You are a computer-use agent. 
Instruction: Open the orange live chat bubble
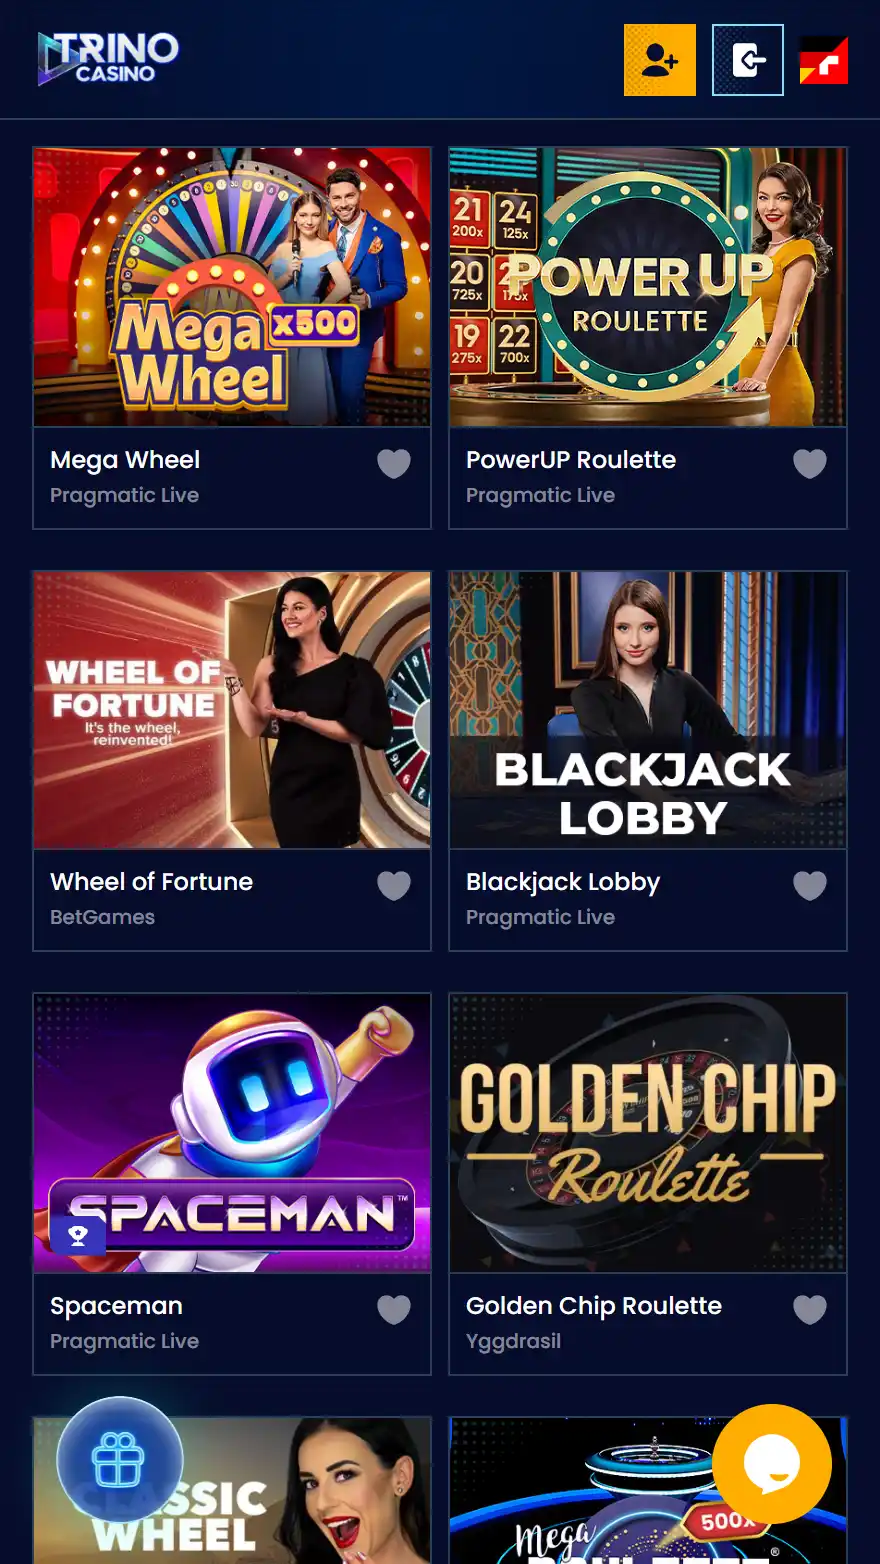[x=772, y=1464]
